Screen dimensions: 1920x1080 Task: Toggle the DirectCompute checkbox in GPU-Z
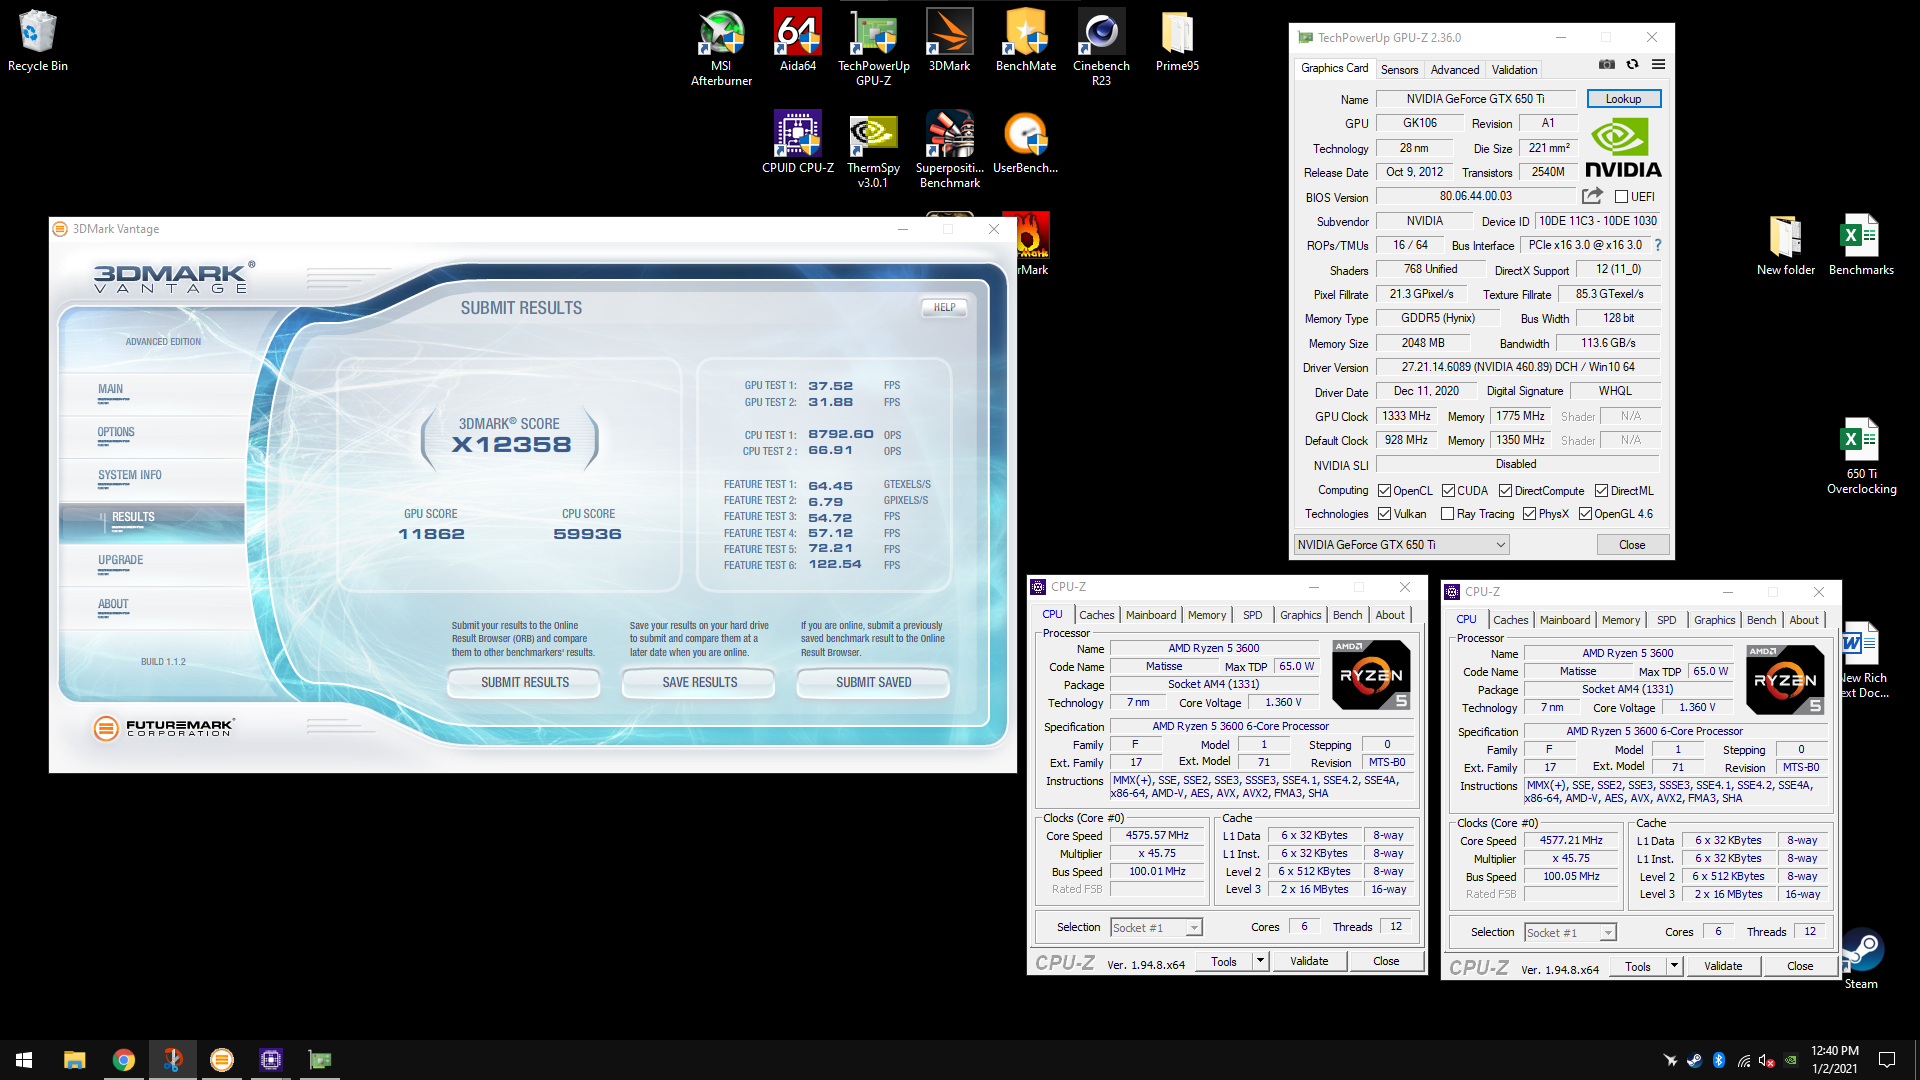1505,491
